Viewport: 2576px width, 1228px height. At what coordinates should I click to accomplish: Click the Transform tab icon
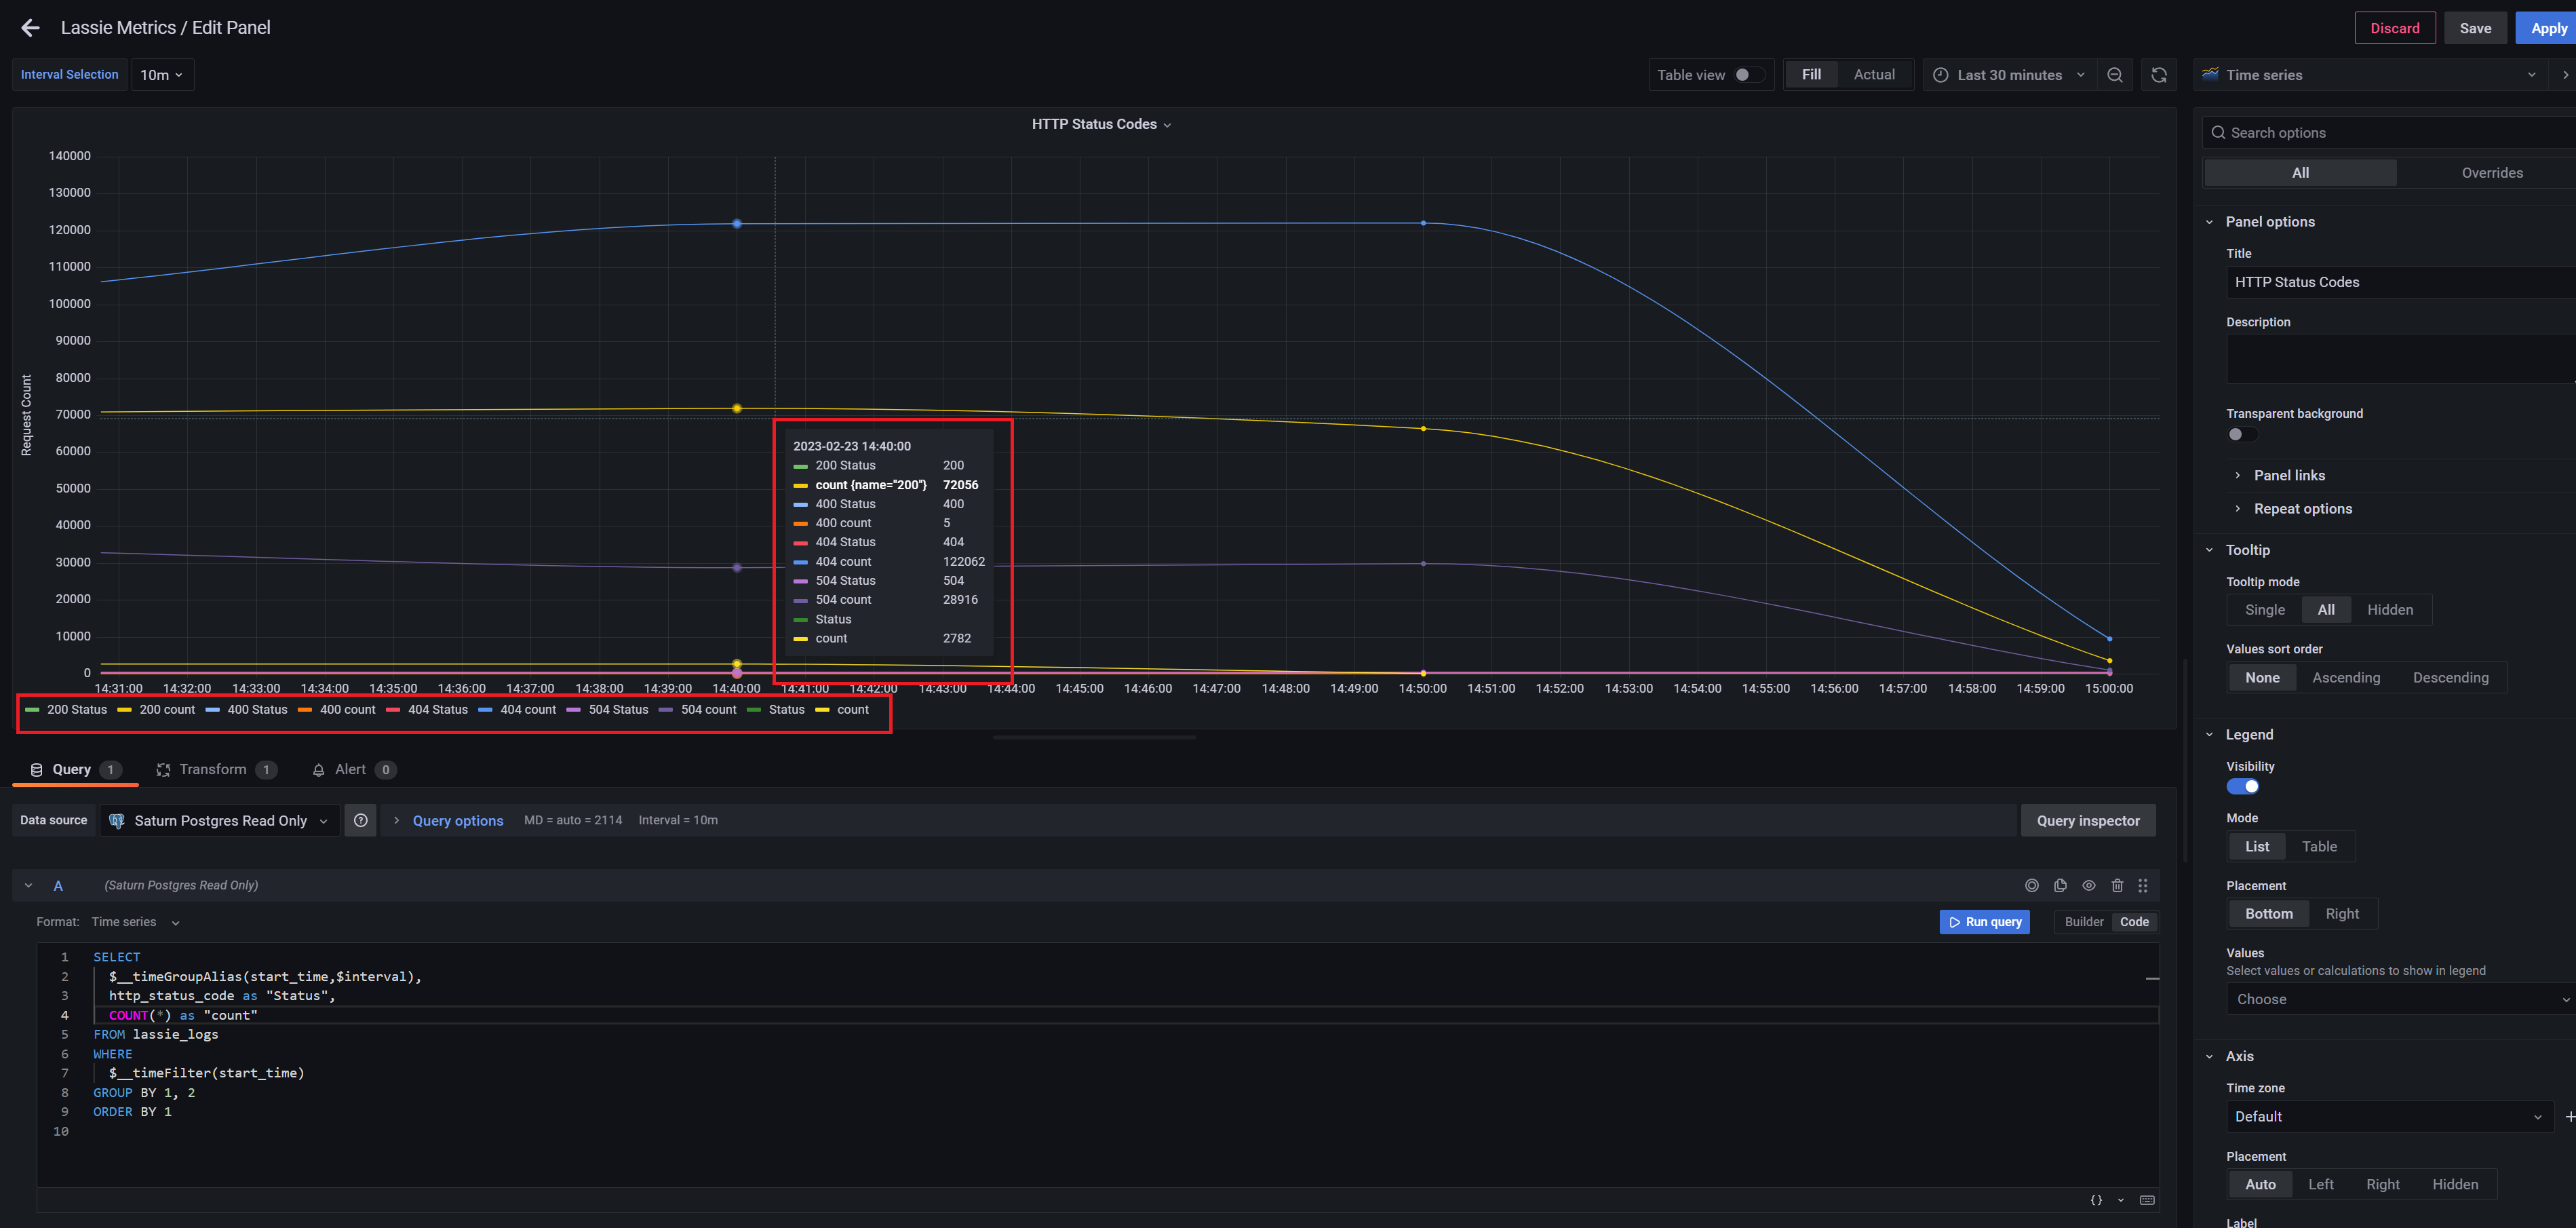pyautogui.click(x=163, y=770)
